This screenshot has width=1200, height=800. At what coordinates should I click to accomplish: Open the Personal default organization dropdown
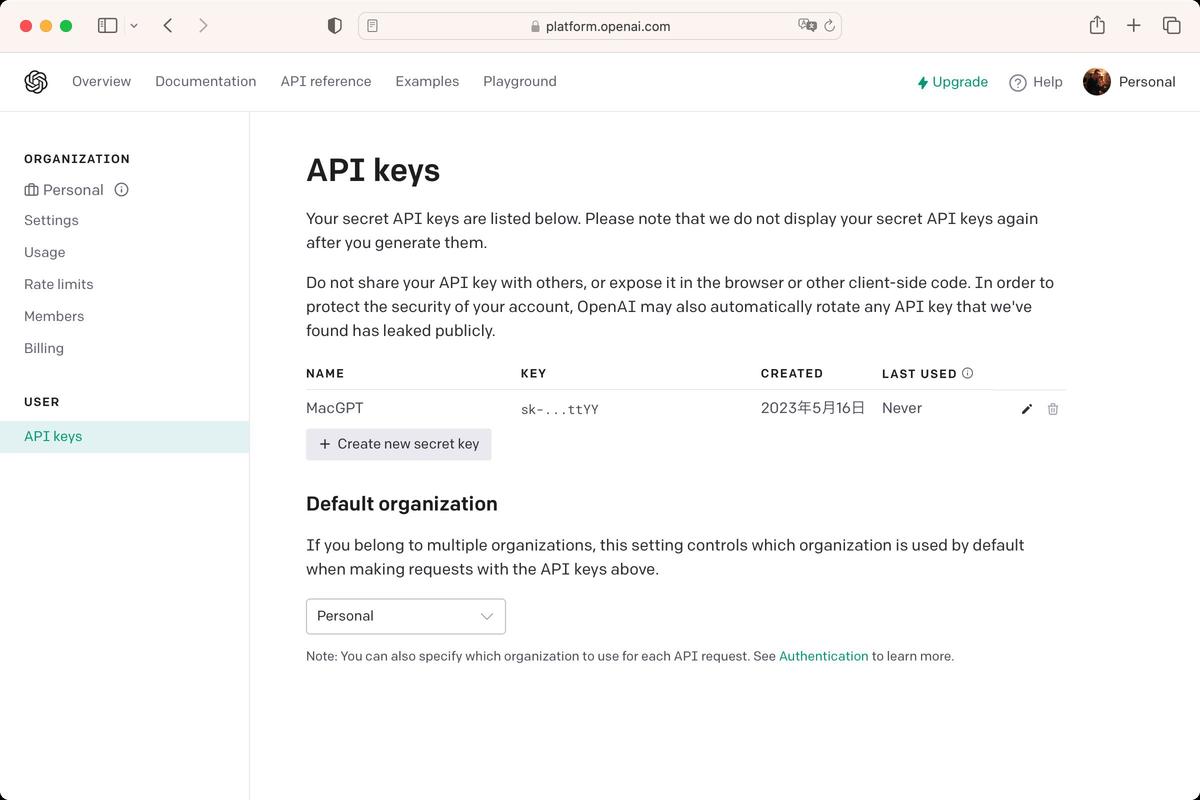pyautogui.click(x=406, y=616)
